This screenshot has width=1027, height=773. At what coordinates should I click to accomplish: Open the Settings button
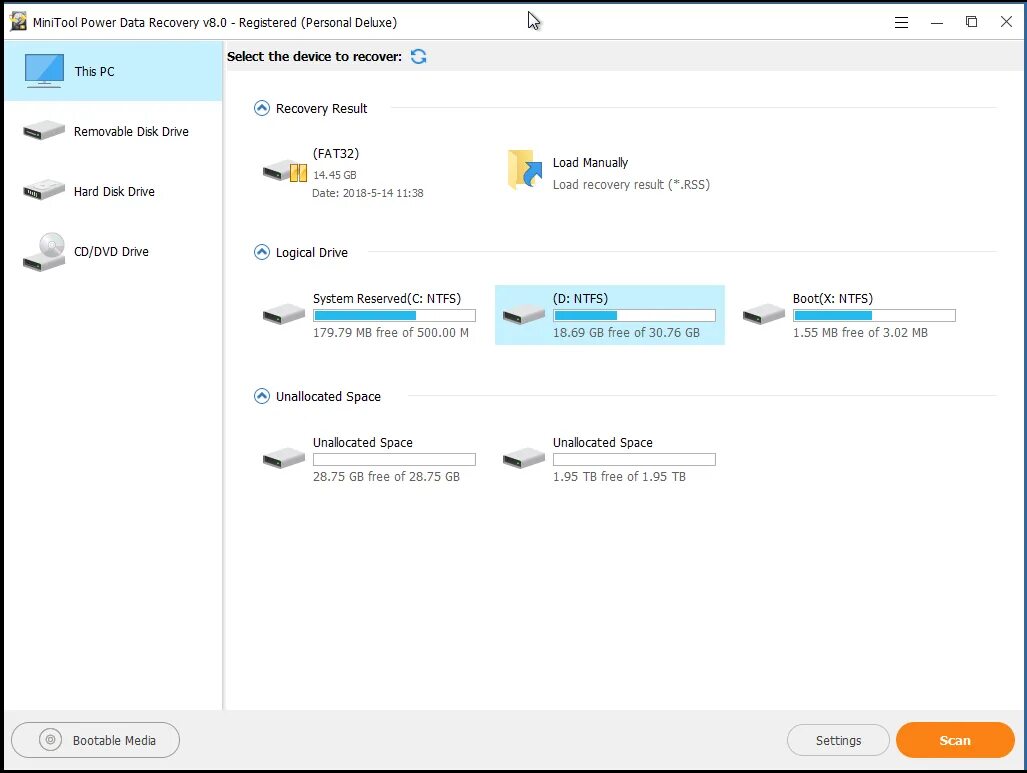click(x=838, y=740)
